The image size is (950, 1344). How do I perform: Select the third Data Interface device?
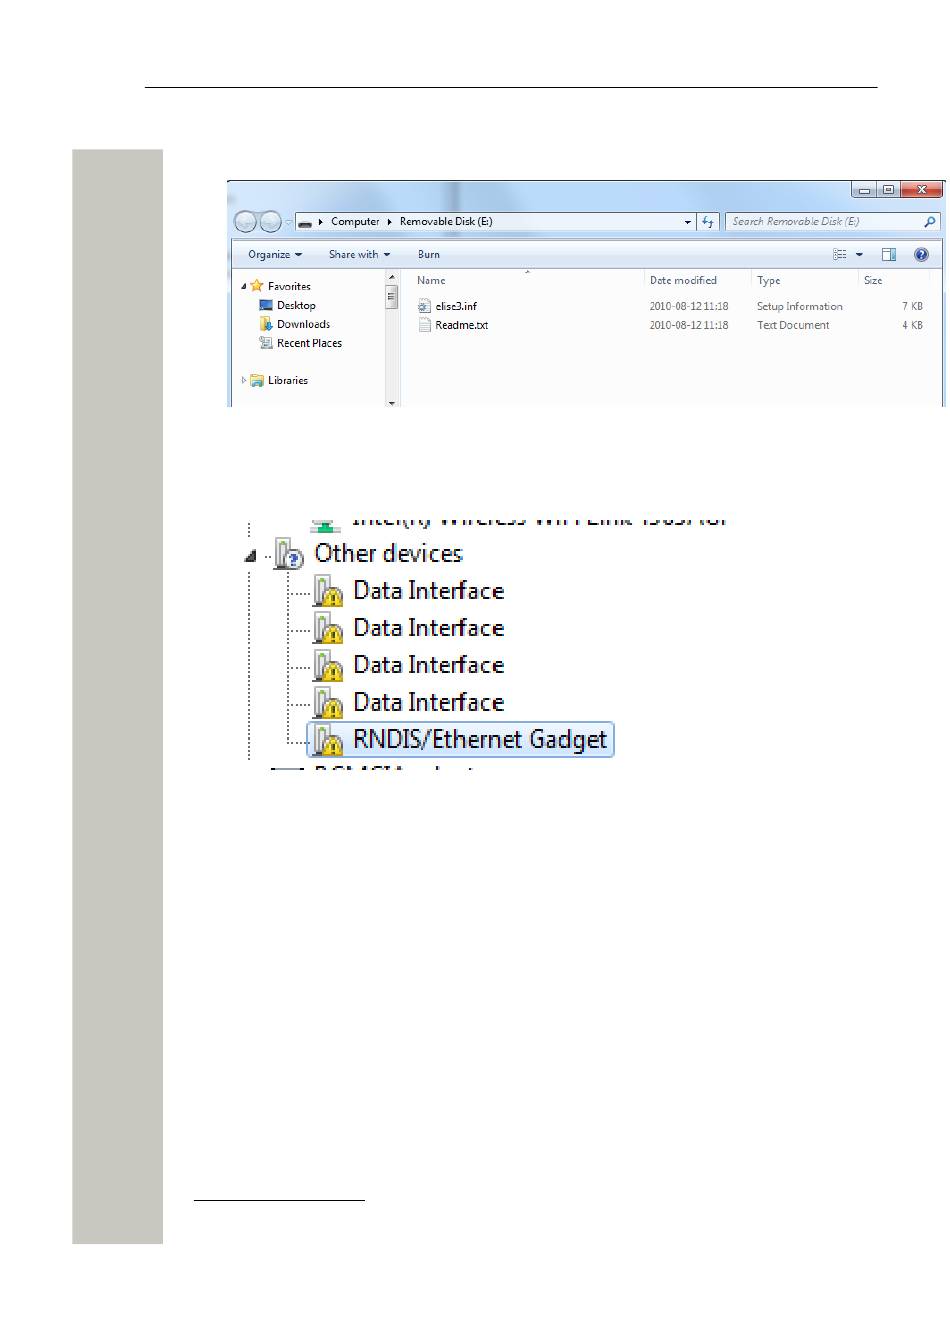click(428, 665)
